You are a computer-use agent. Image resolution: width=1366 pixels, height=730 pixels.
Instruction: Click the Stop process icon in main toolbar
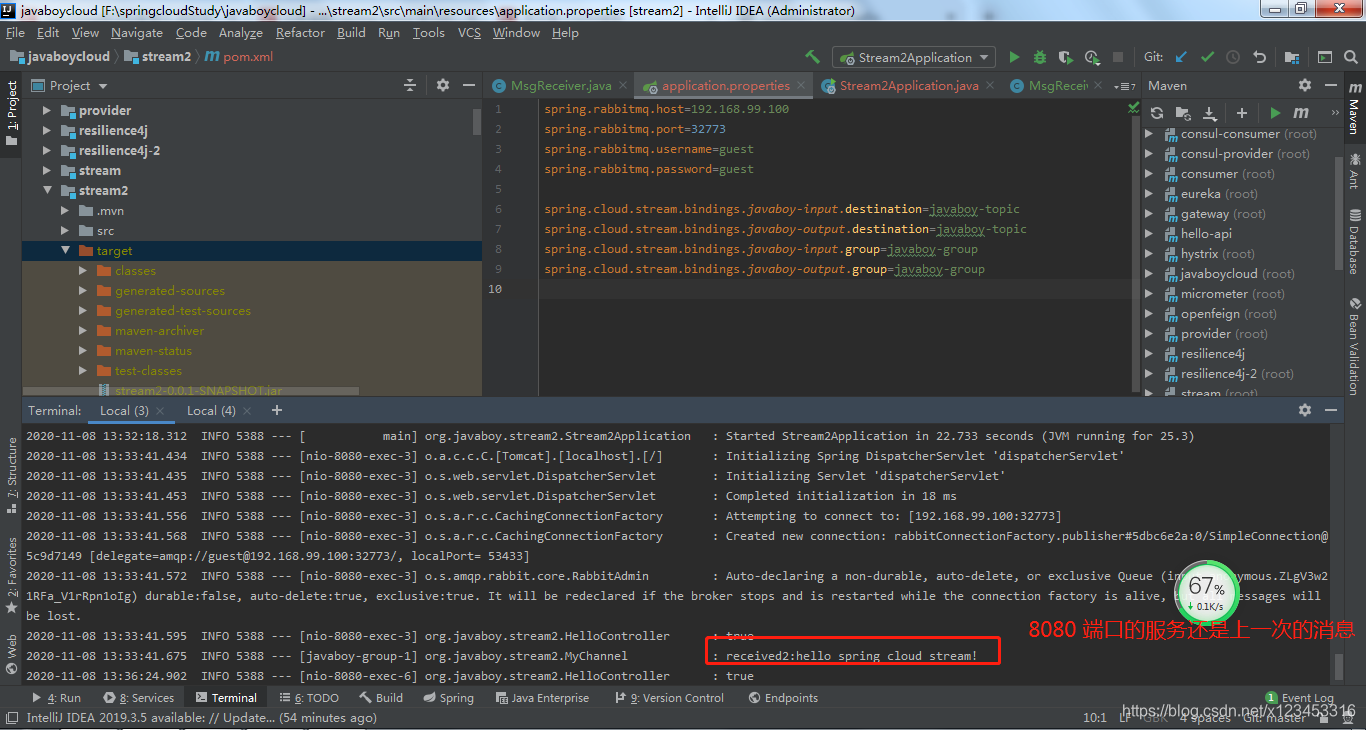tap(1118, 57)
